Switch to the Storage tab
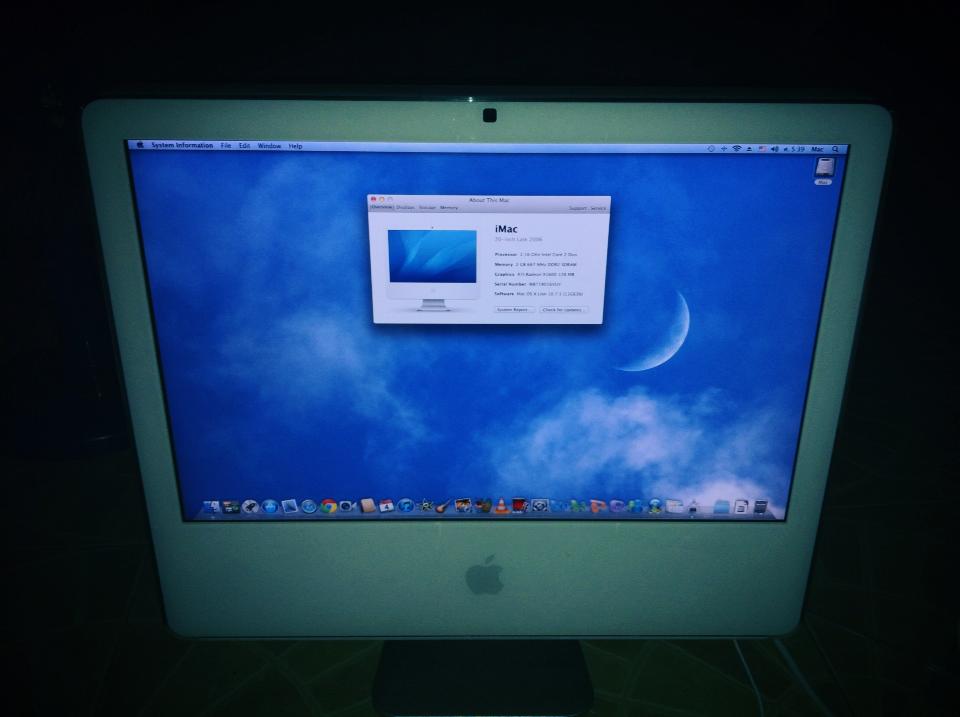Viewport: 960px width, 717px height. click(x=427, y=208)
